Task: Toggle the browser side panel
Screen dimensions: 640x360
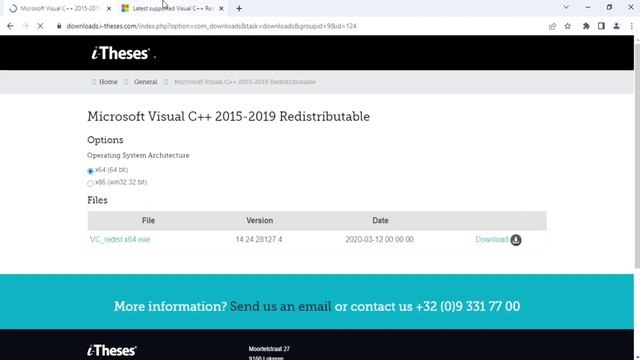Action: pos(601,26)
